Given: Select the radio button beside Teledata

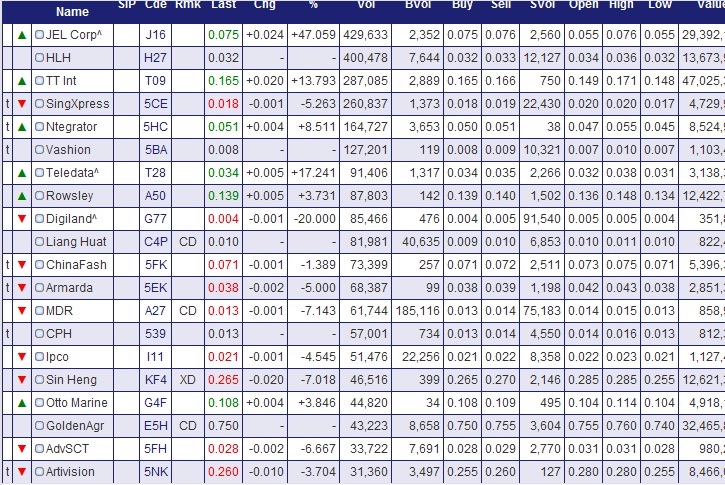Looking at the screenshot, I should click(x=40, y=173).
